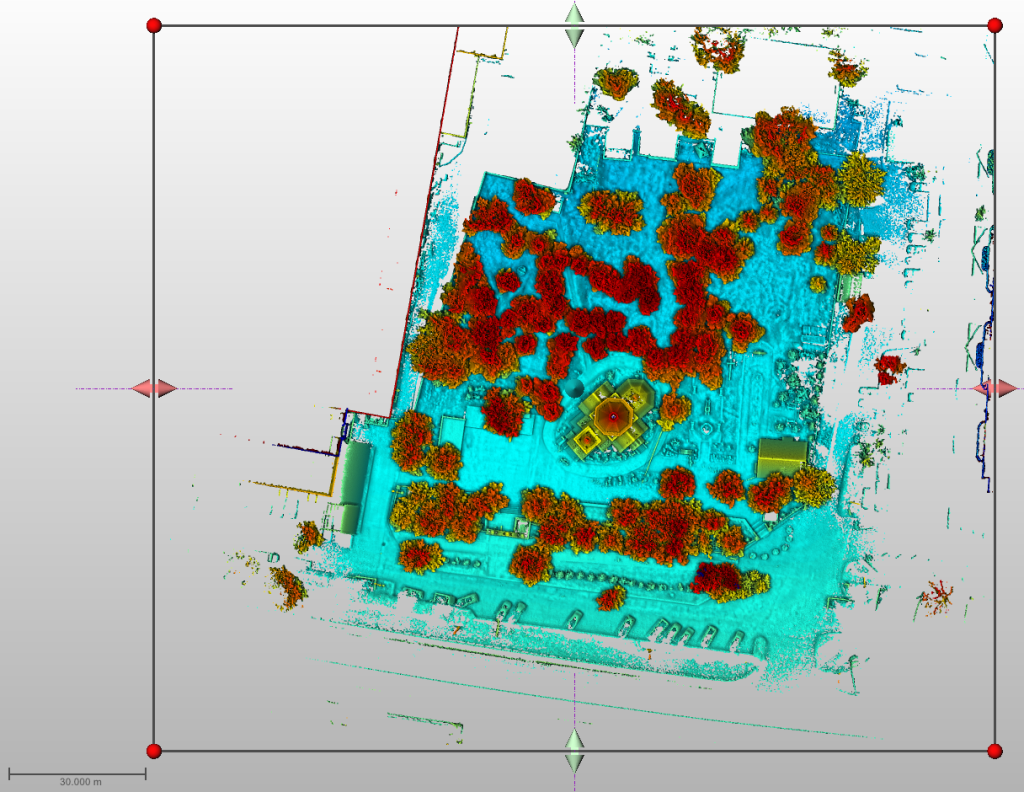The width and height of the screenshot is (1024, 792).
Task: Click the left-pointing red arrow on left edge
Action: point(142,388)
